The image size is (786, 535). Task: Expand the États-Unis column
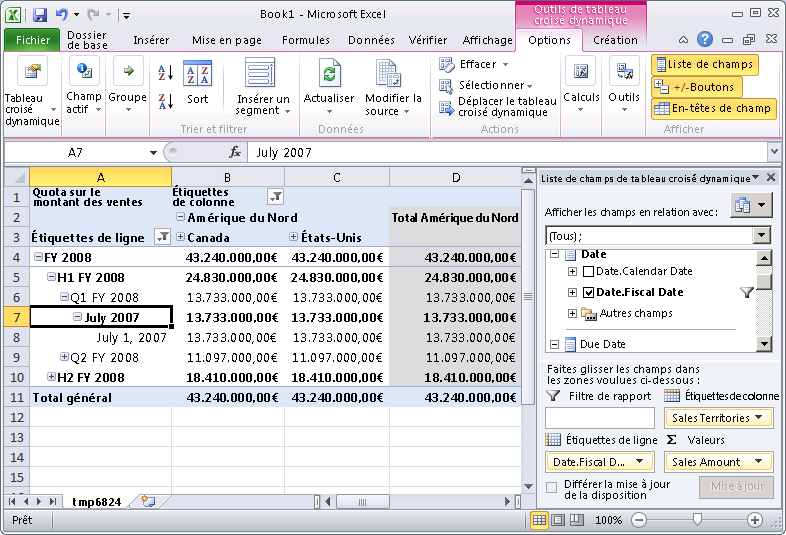pos(294,237)
